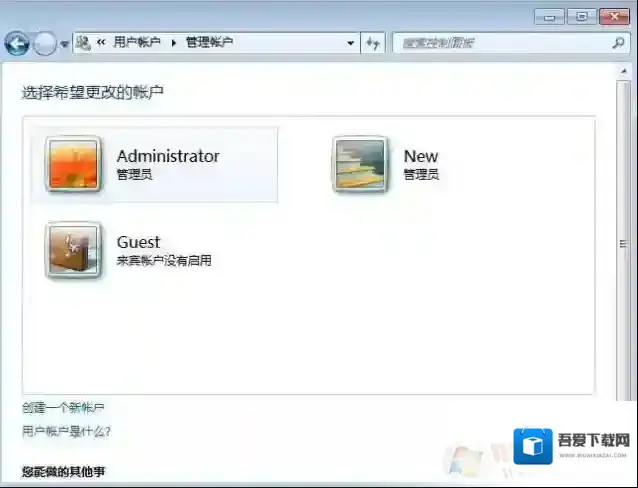The image size is (638, 488).
Task: Select the 管理帐户 breadcrumb
Action: [209, 42]
